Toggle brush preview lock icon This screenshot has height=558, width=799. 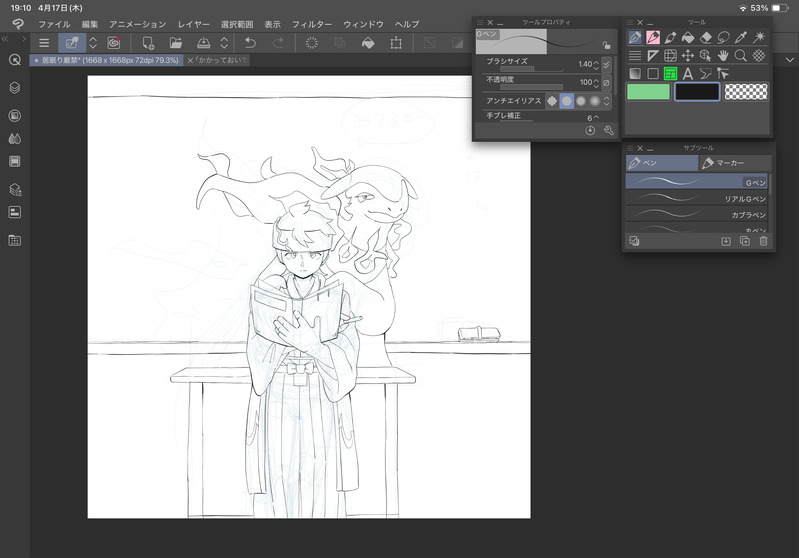(606, 45)
